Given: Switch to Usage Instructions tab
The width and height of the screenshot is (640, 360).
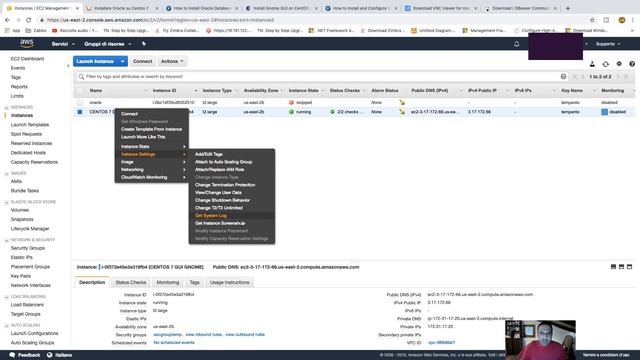Looking at the screenshot, I should point(229,282).
